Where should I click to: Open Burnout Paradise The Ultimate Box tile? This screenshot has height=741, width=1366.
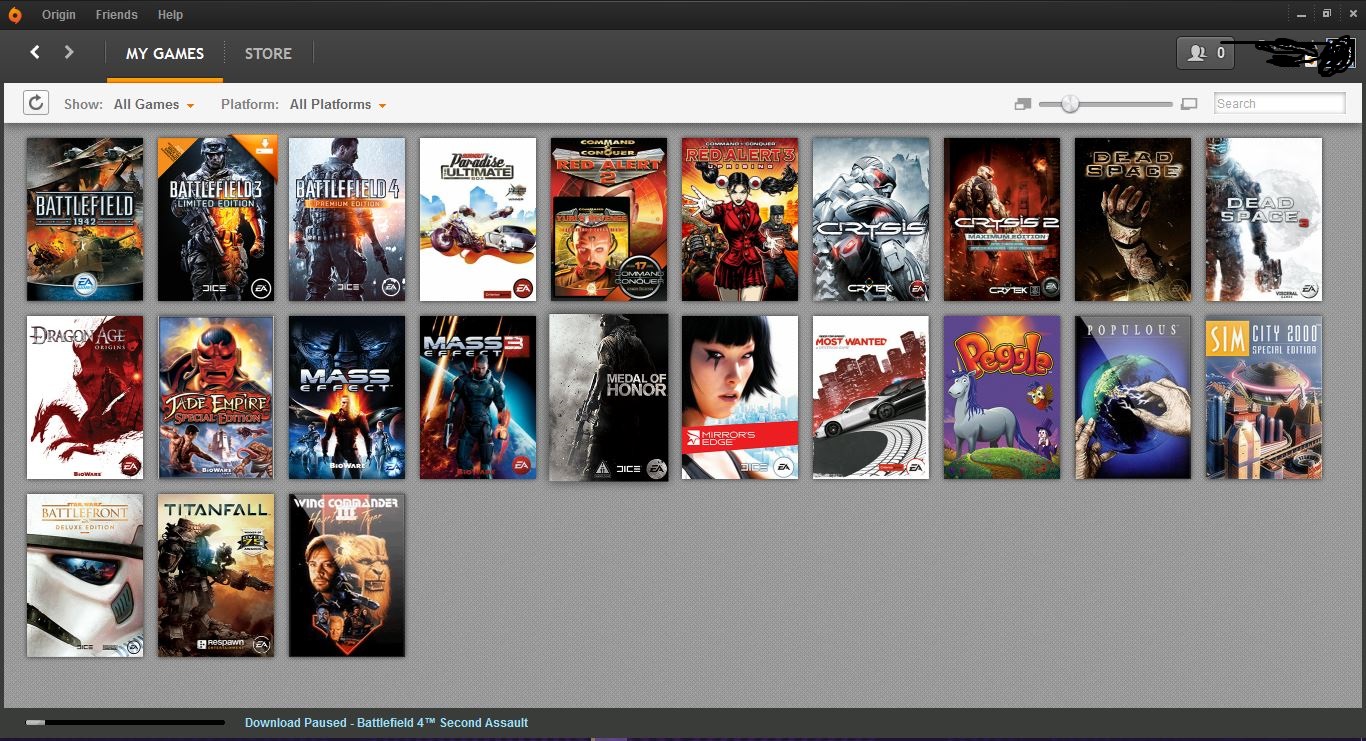pos(478,219)
